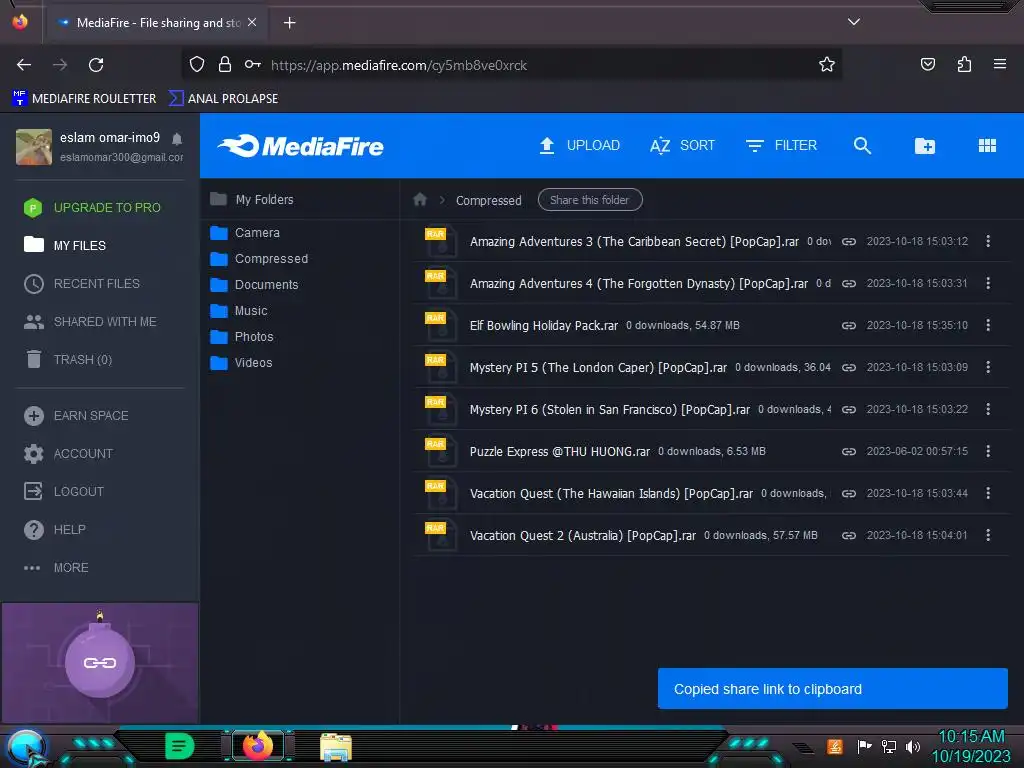Open three-dot menu for Puzzle Express

[x=988, y=451]
